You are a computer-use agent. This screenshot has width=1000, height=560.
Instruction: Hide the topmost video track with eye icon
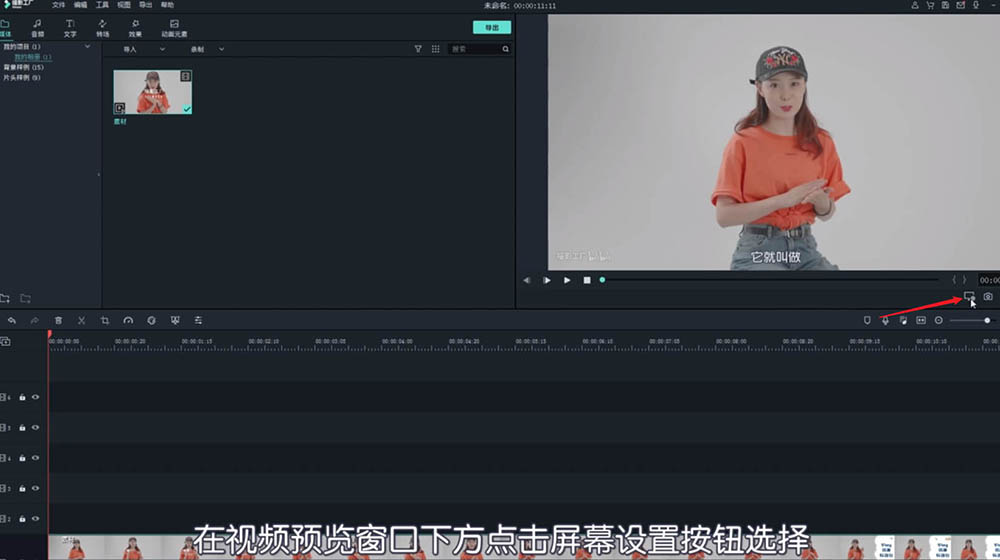pyautogui.click(x=35, y=397)
